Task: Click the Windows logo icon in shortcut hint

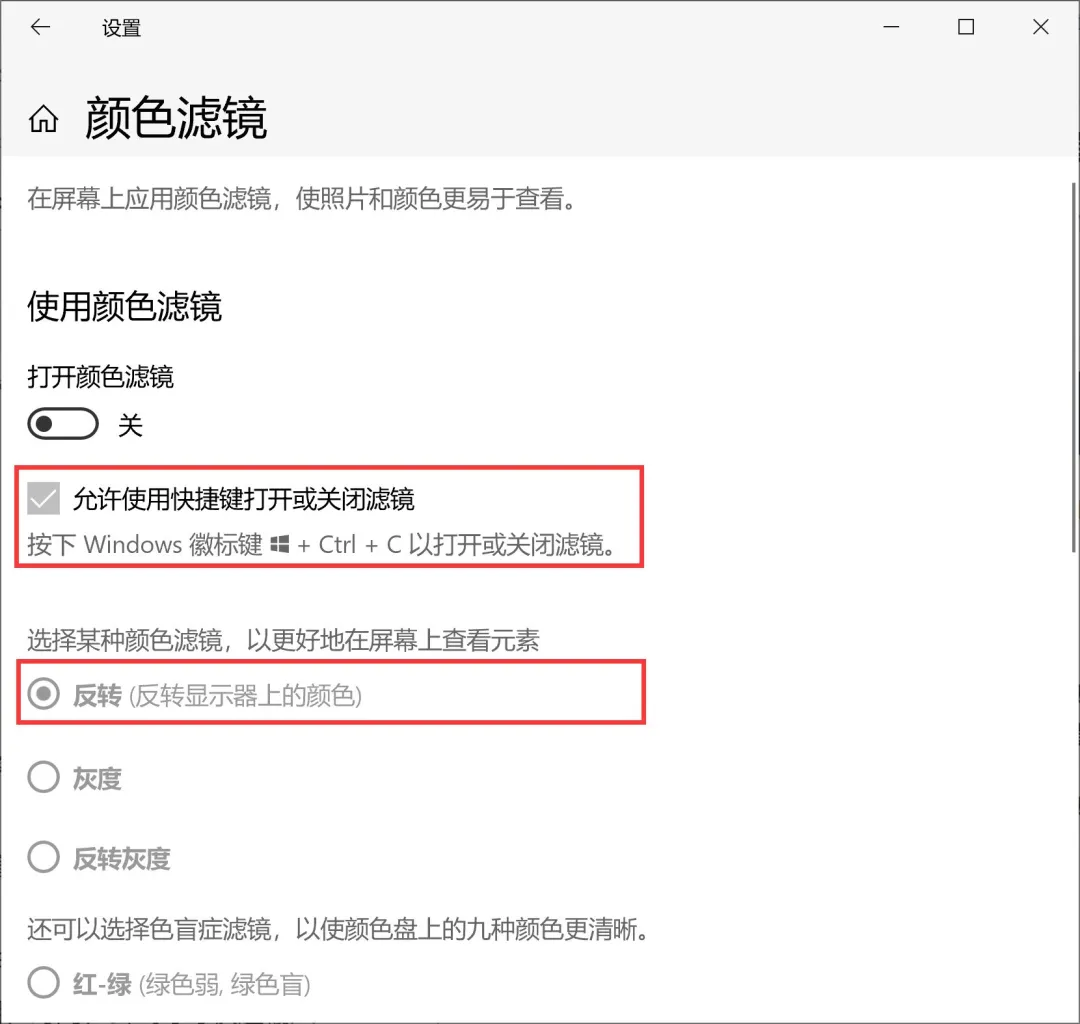Action: click(x=280, y=545)
